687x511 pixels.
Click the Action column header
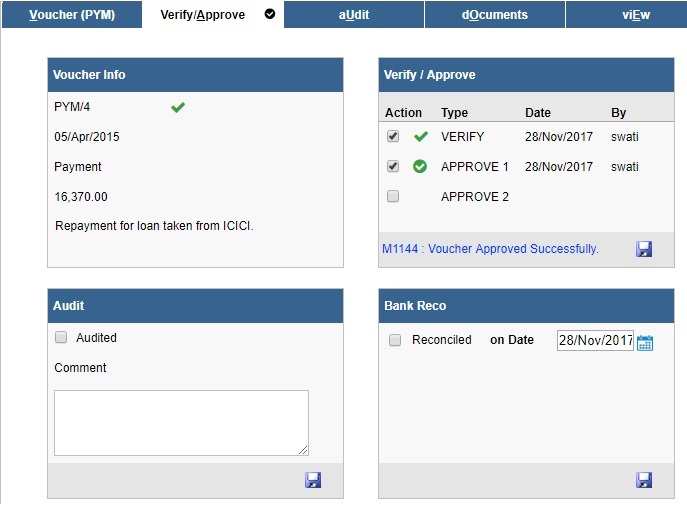coord(403,113)
